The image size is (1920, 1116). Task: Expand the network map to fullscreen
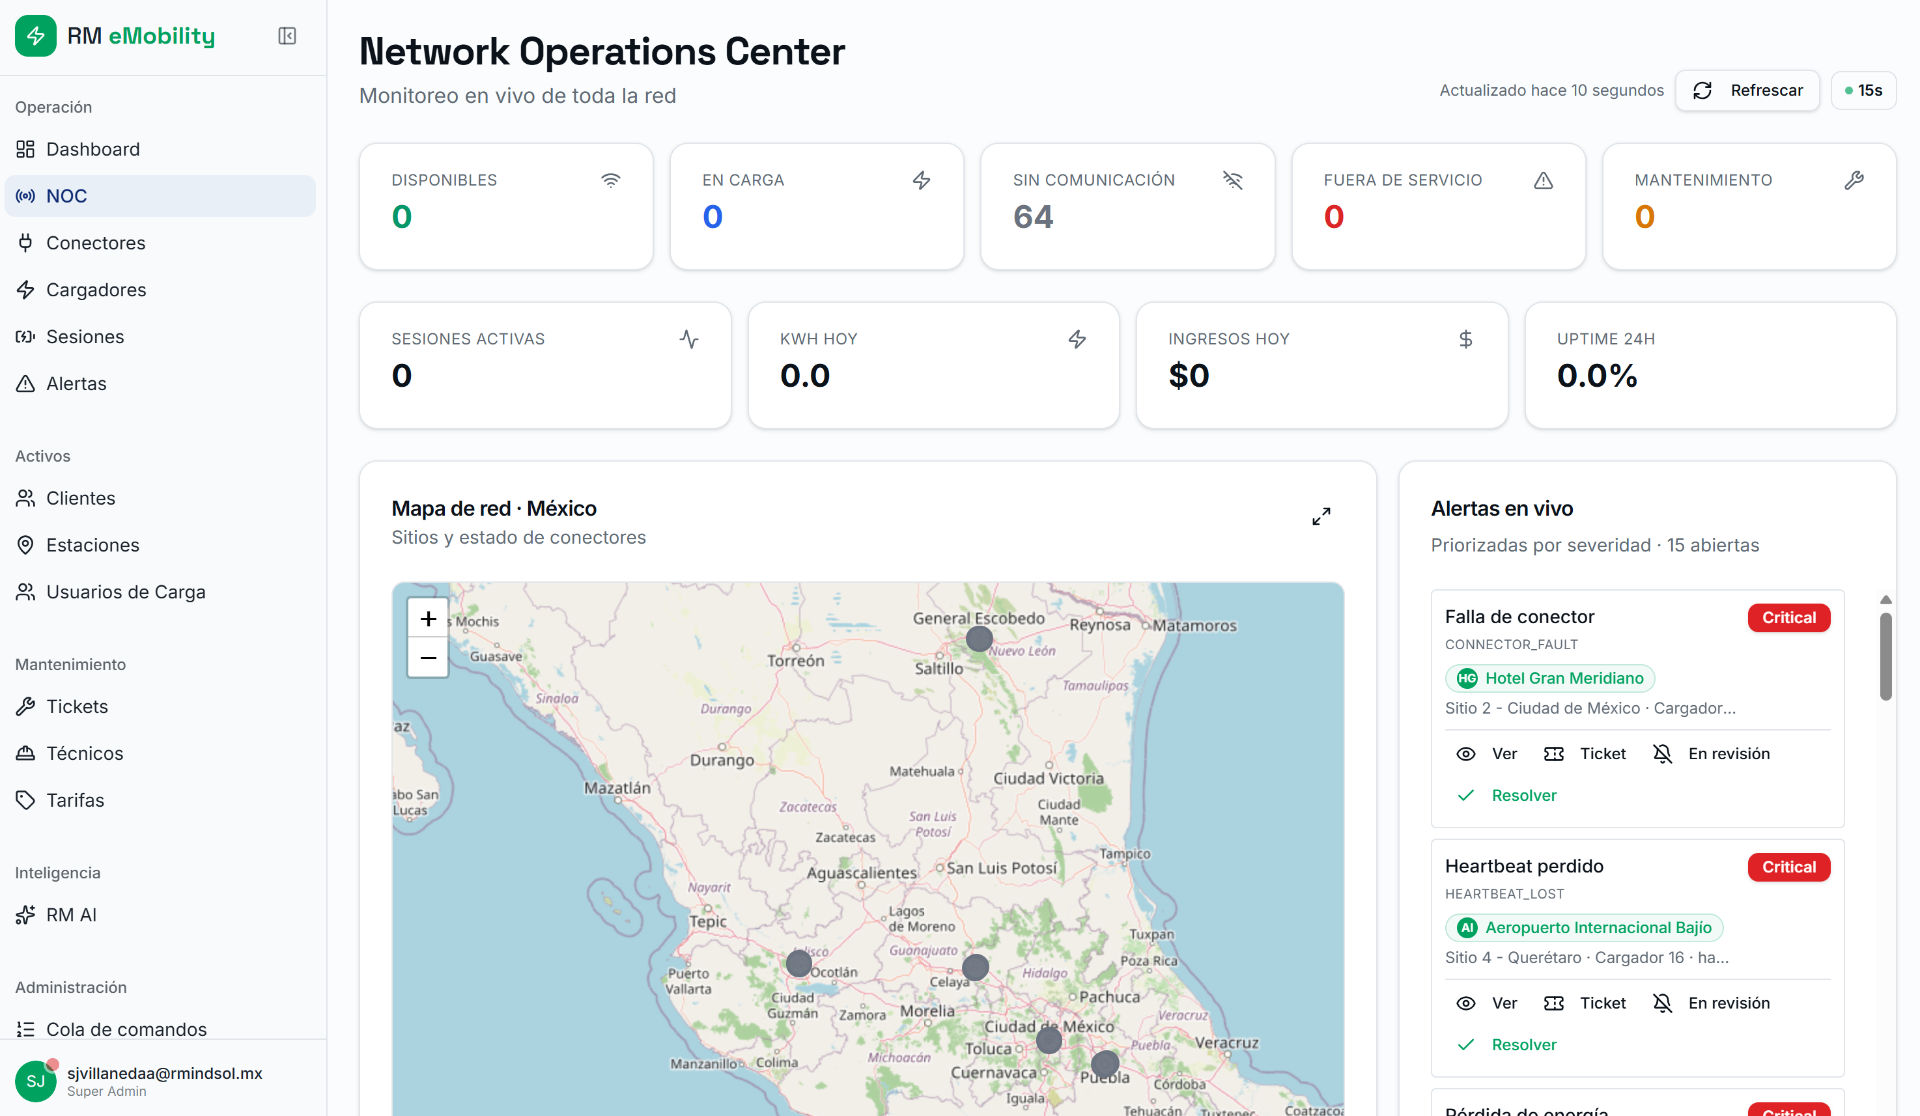[1321, 516]
